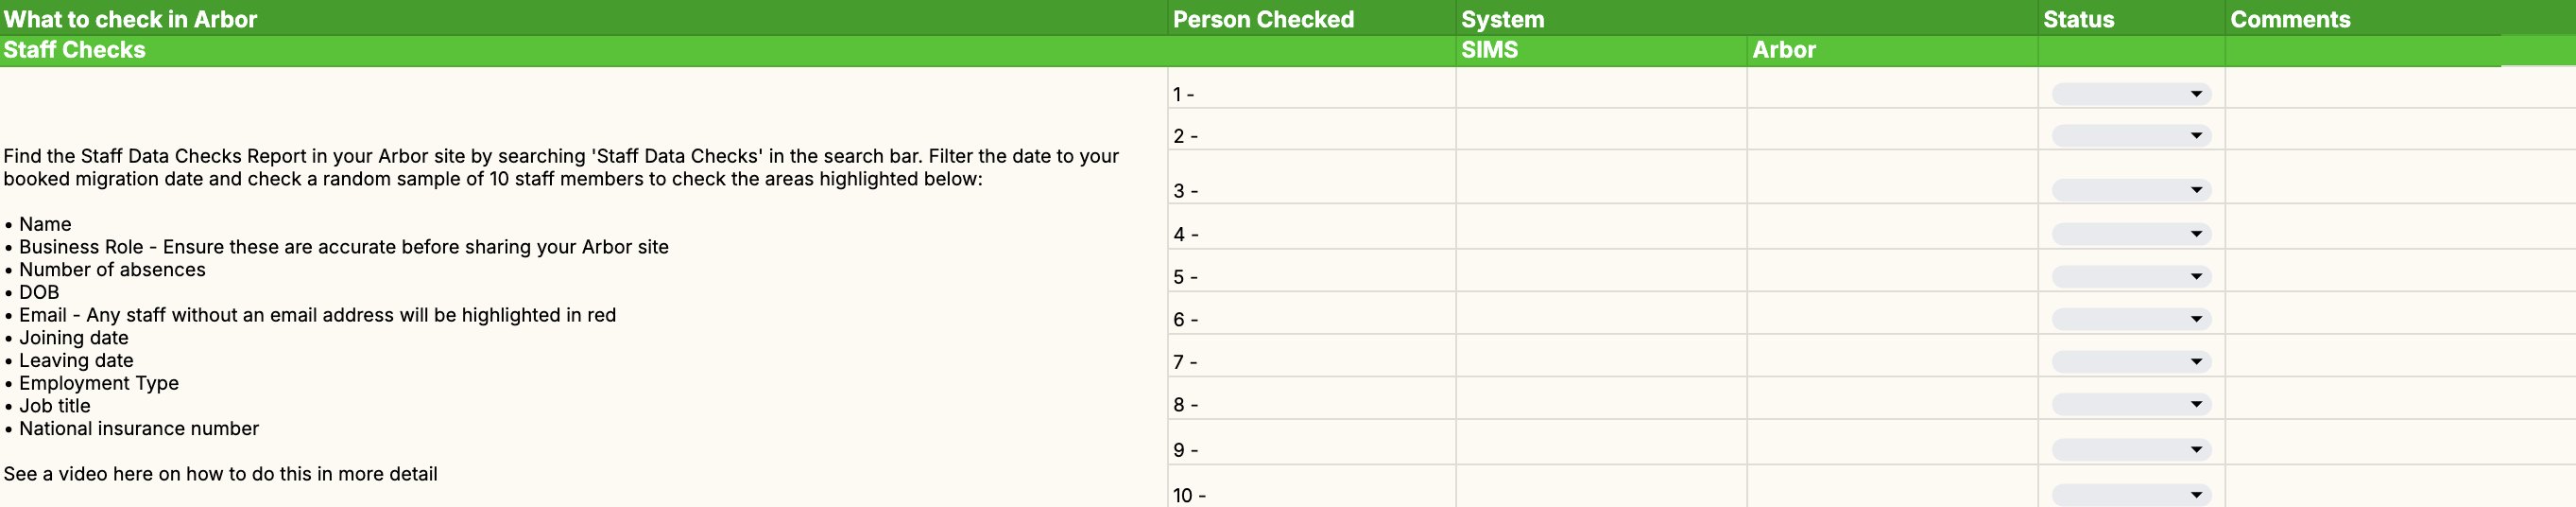Image resolution: width=2576 pixels, height=507 pixels.
Task: Click the Person Checked cell labeled '9 -'
Action: pos(1310,449)
